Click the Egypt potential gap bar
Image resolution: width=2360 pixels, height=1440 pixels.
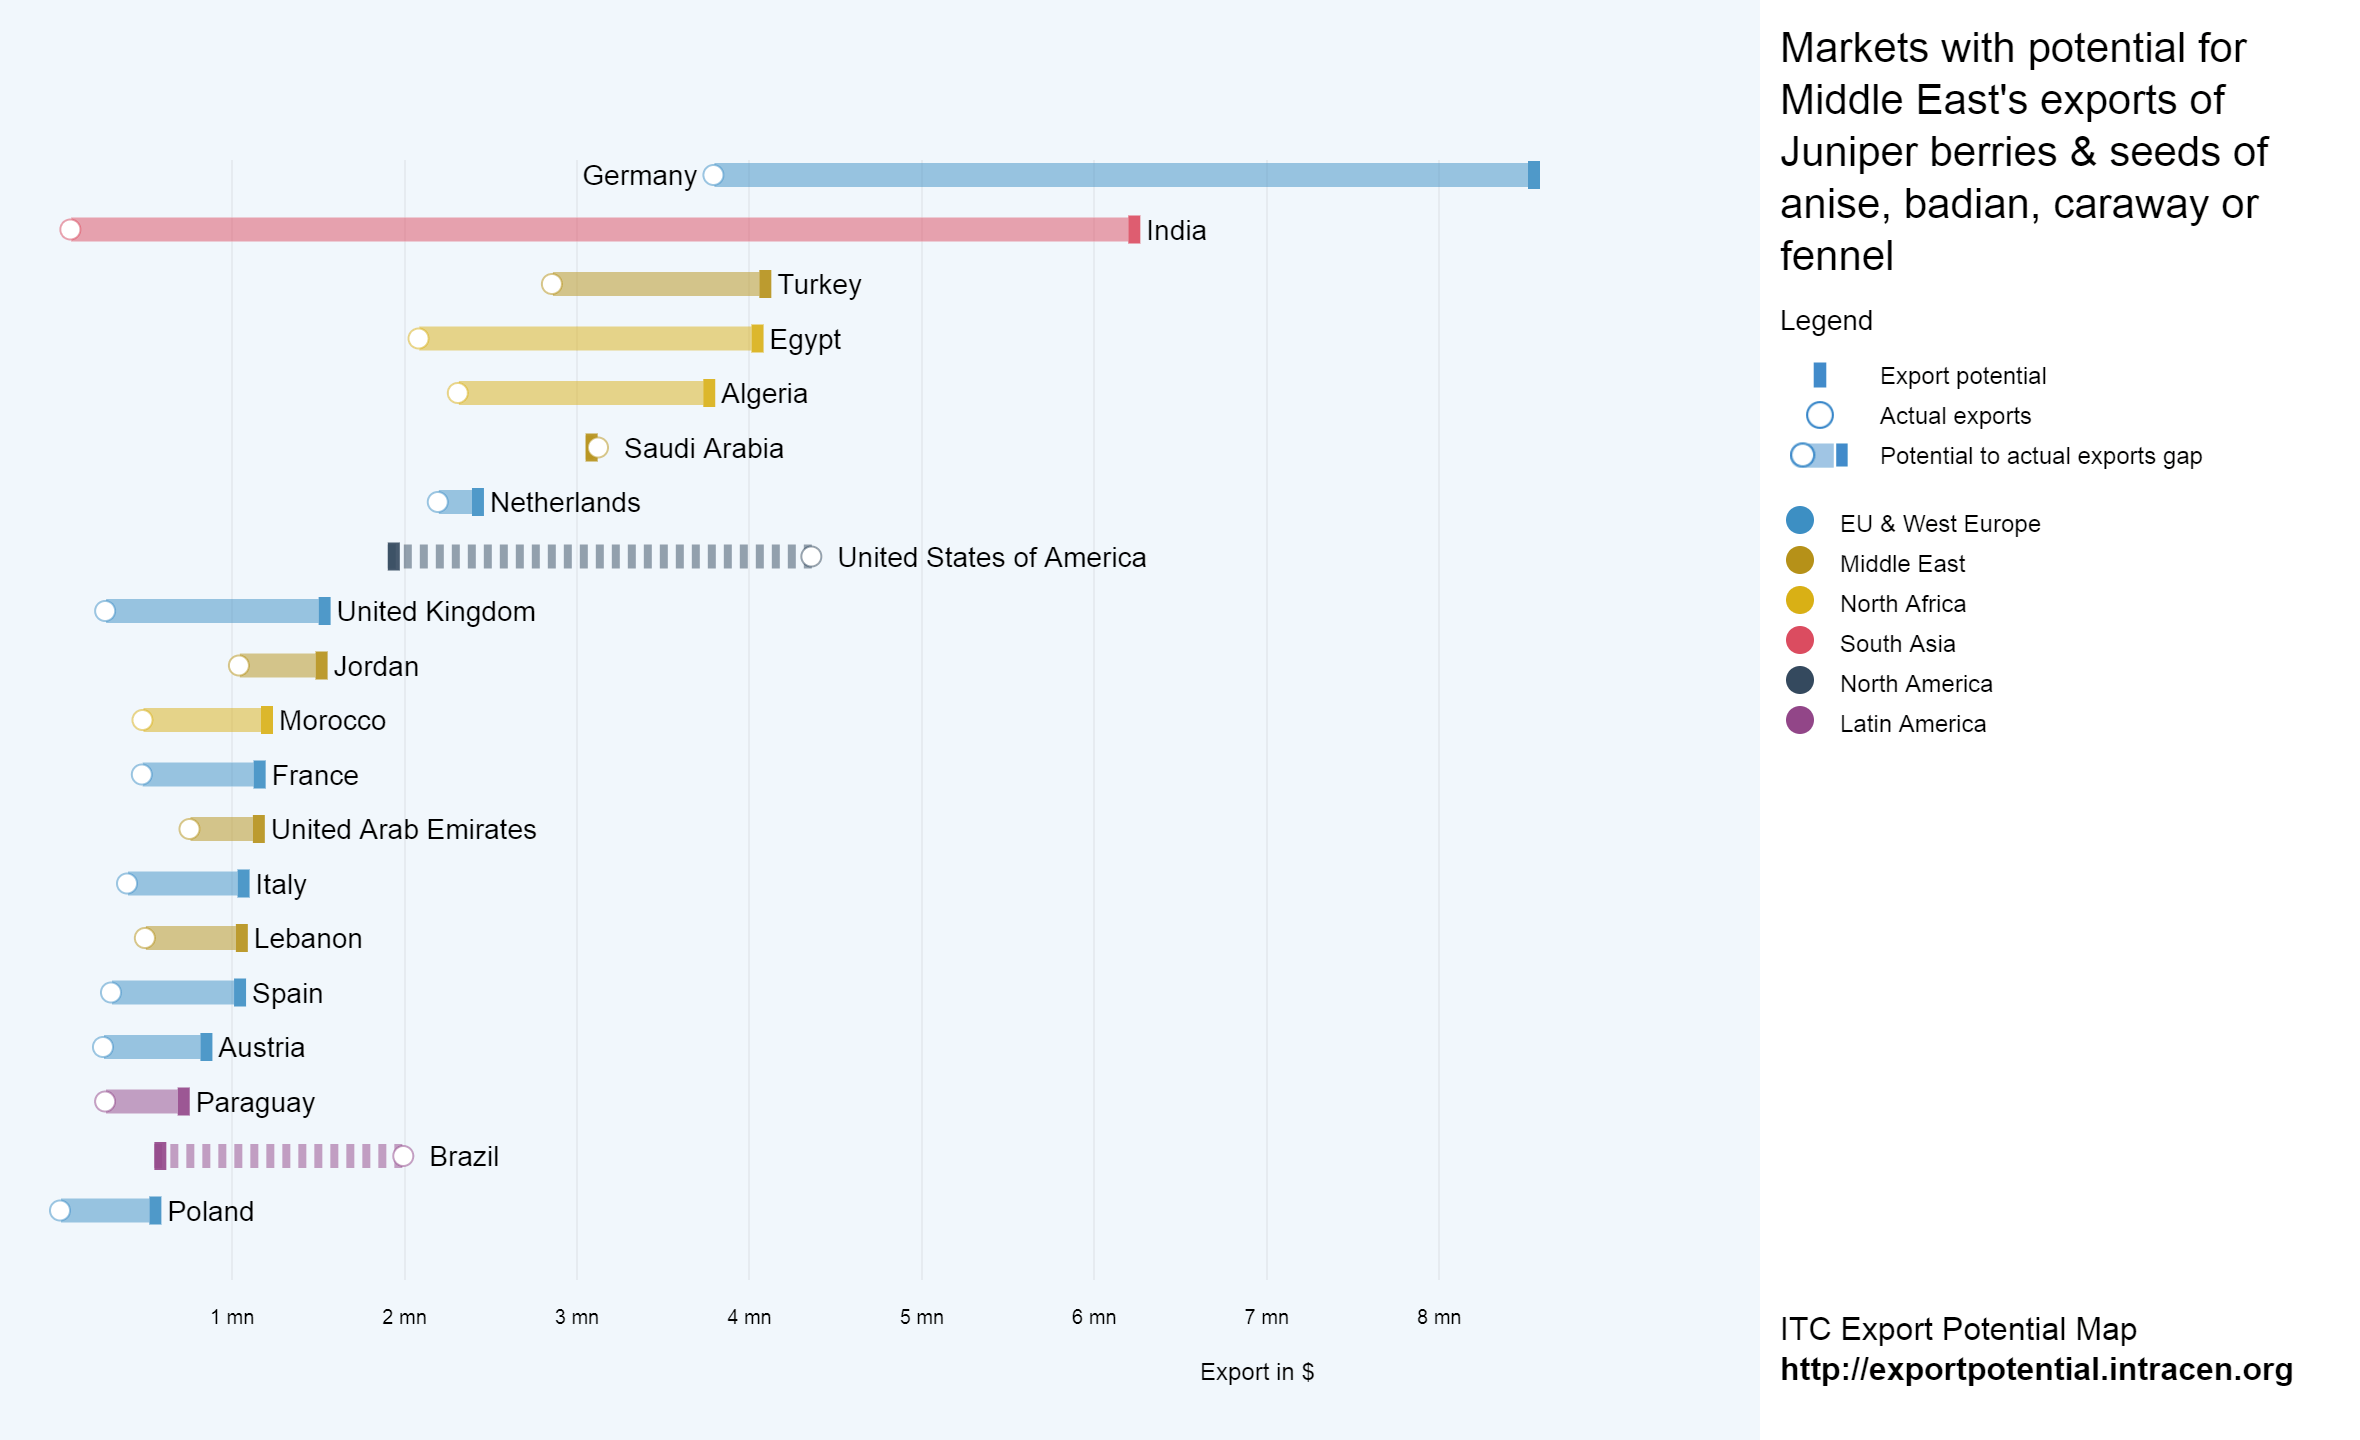pyautogui.click(x=585, y=339)
